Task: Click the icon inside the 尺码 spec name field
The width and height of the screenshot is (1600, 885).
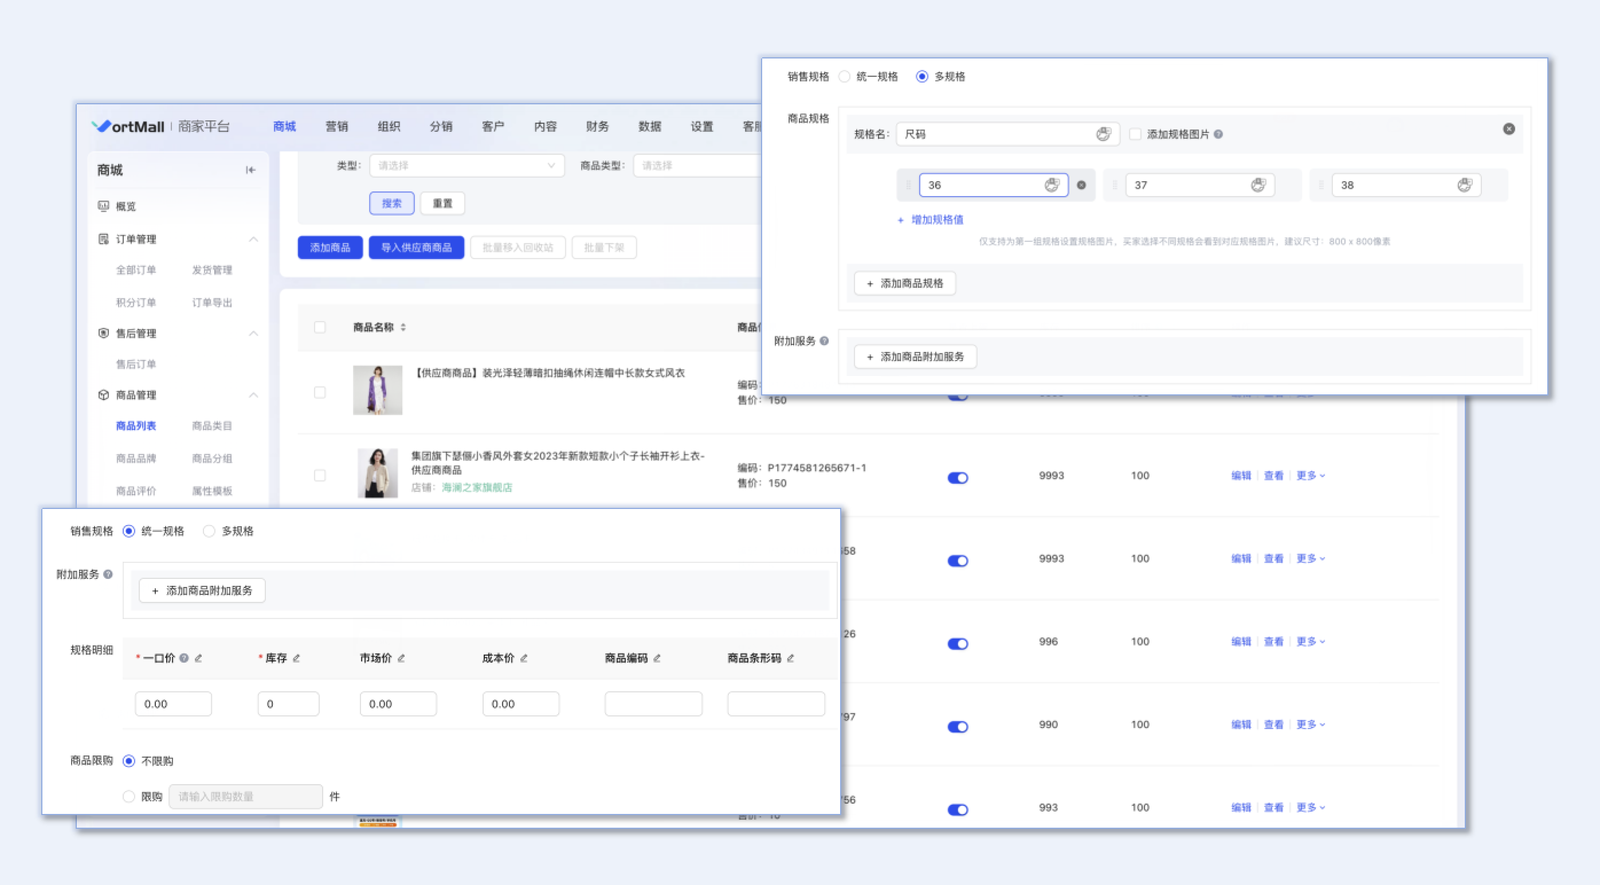Action: point(1103,134)
